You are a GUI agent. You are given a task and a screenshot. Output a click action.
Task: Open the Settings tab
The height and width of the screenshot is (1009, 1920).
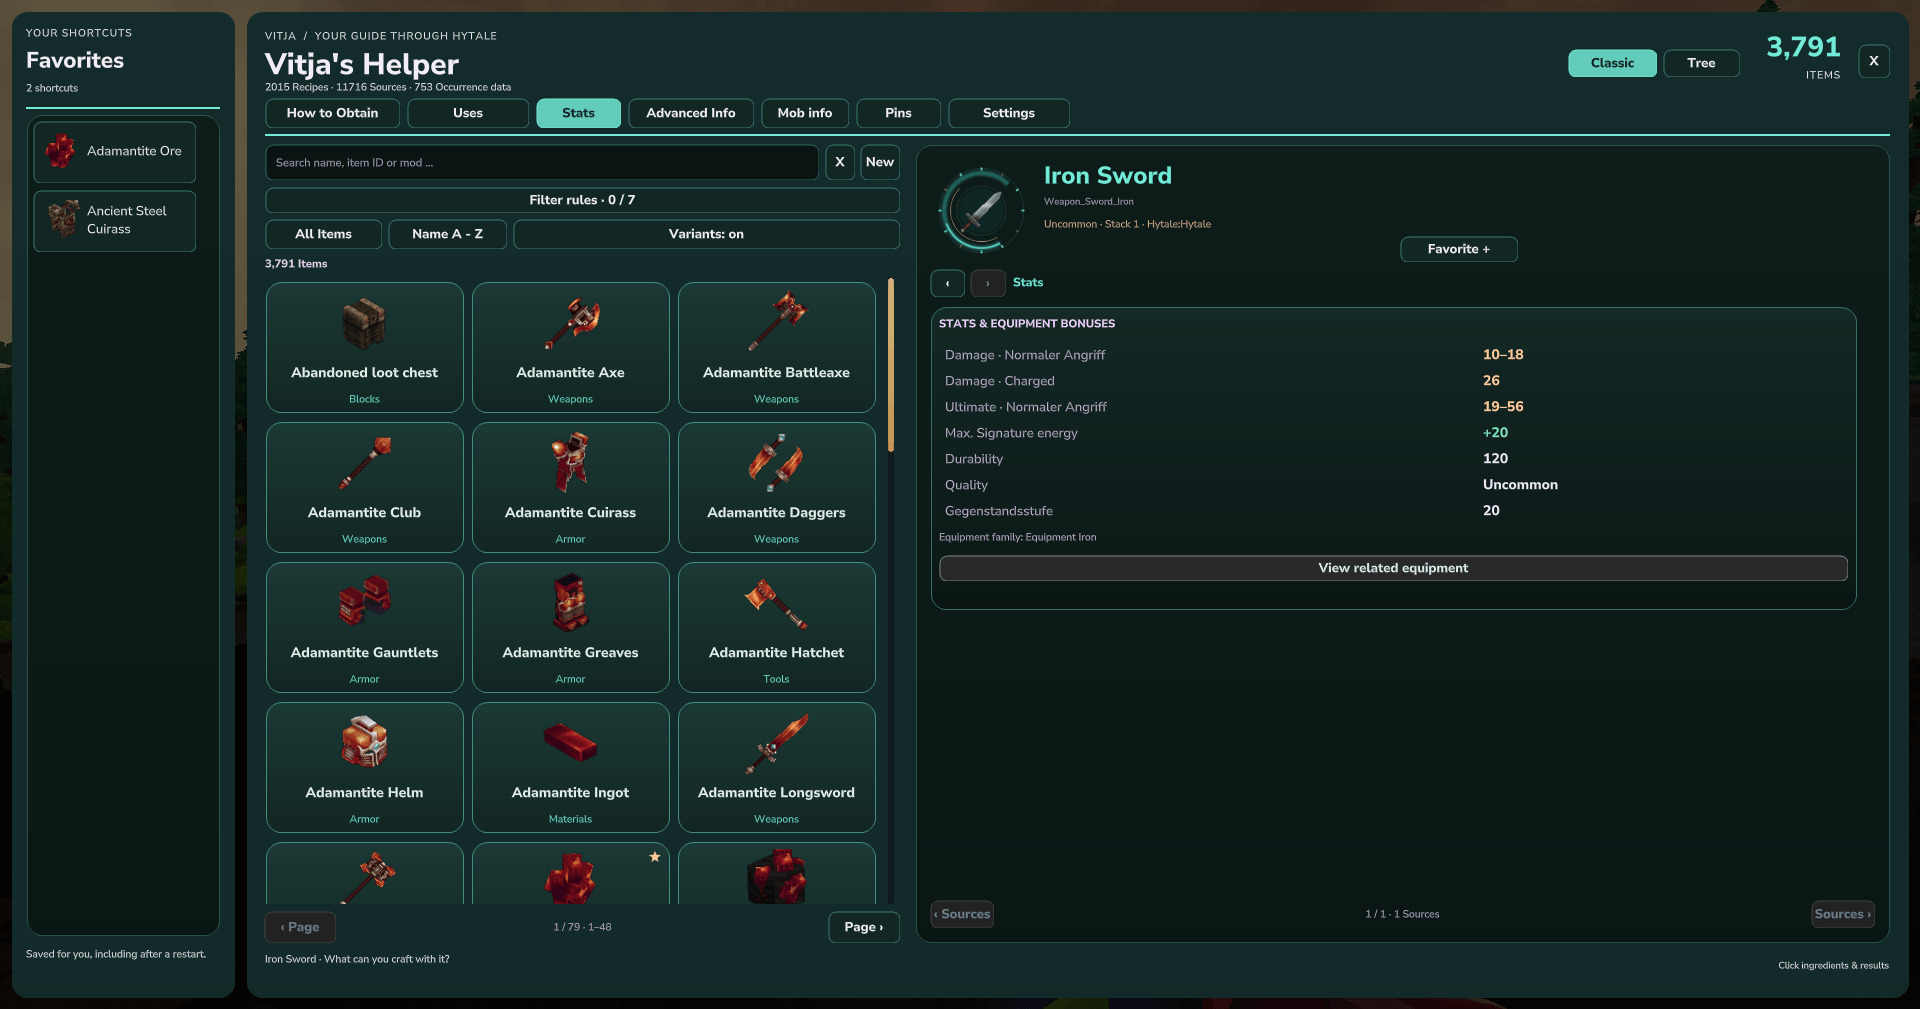[x=1009, y=113]
